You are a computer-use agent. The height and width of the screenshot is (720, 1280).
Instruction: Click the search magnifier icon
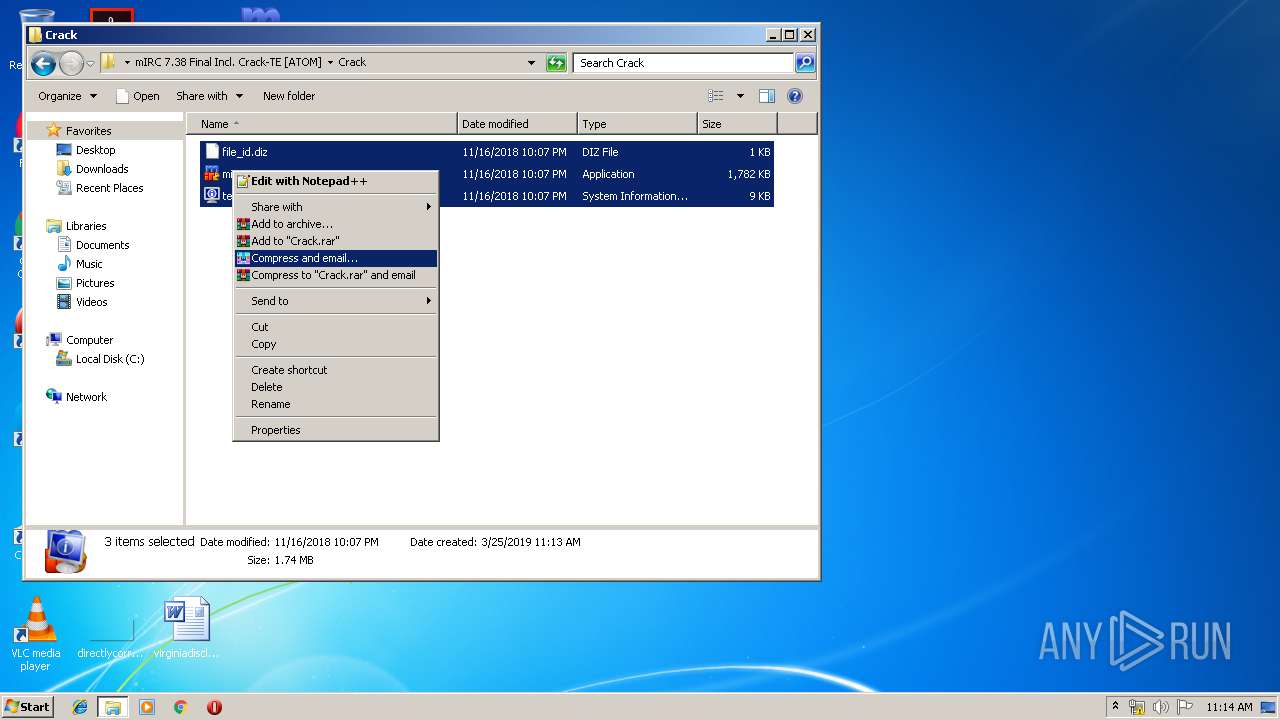[x=804, y=63]
